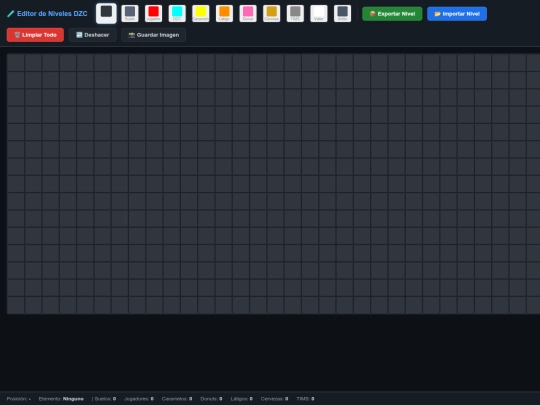This screenshot has height=405, width=540.
Task: Click the Posición status entry
Action: (19, 399)
